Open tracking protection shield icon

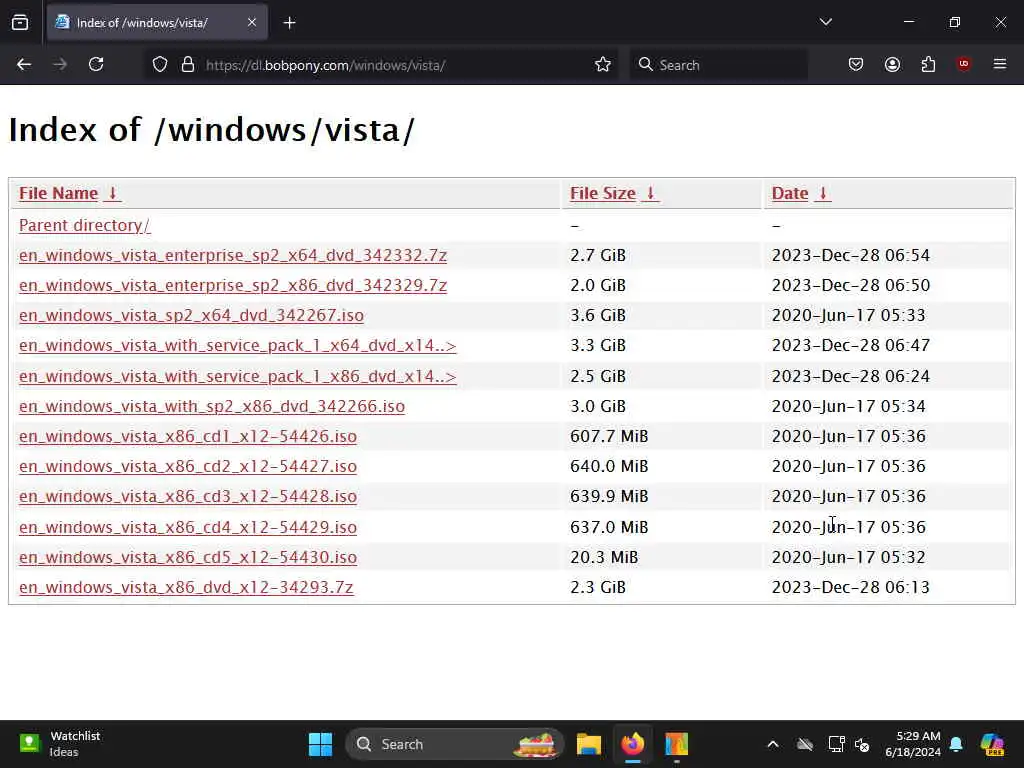pos(160,65)
